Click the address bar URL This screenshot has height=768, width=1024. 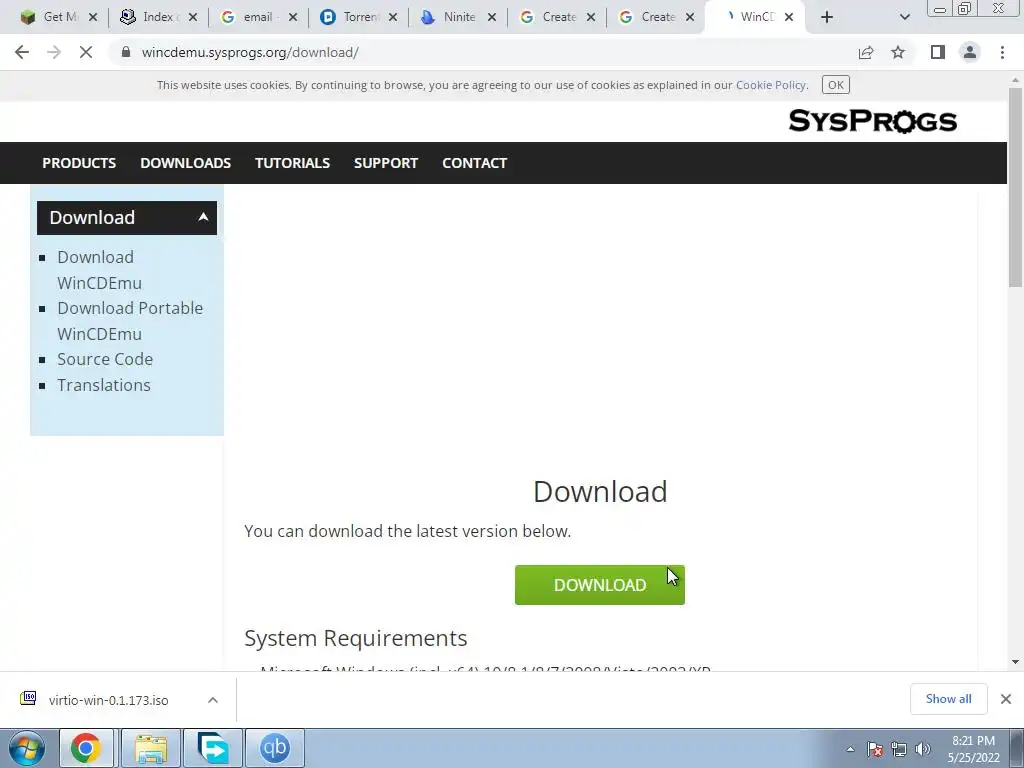pos(250,52)
